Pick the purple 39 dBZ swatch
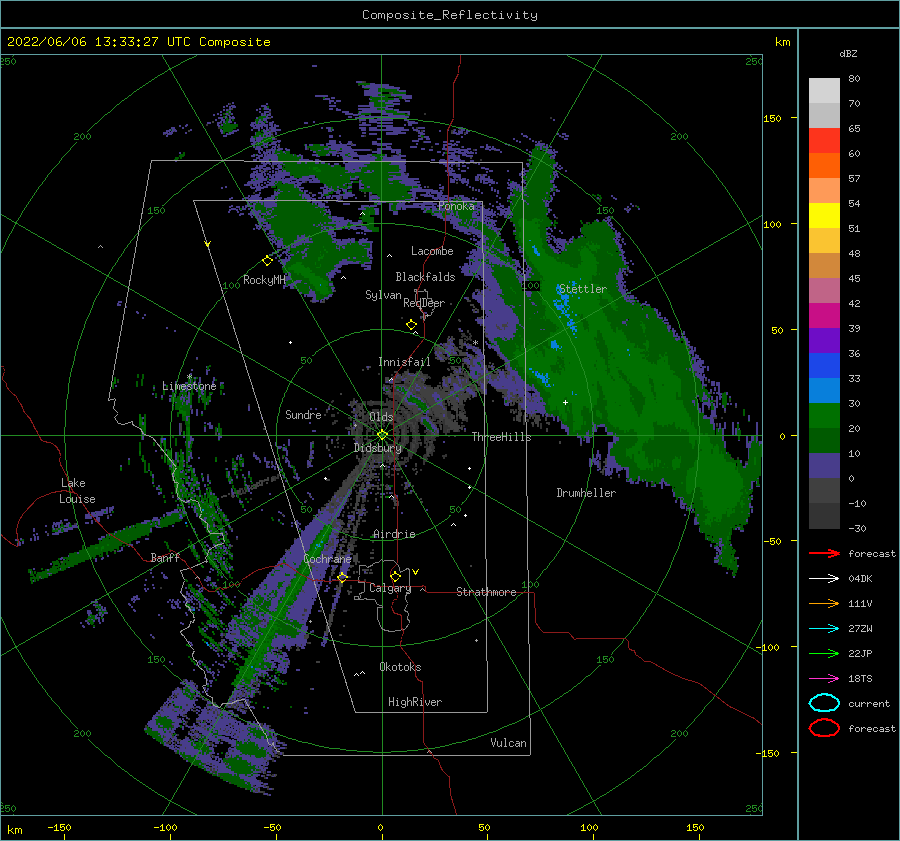The width and height of the screenshot is (900, 841). (824, 340)
